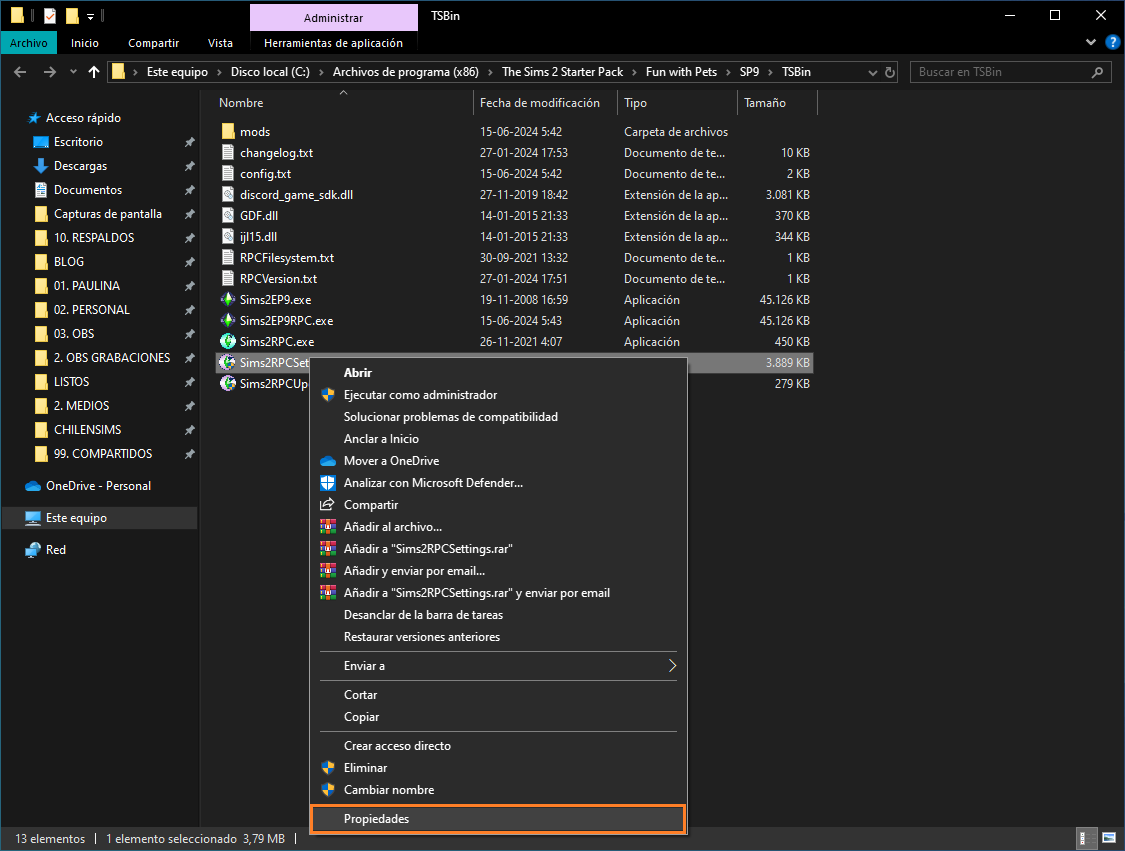This screenshot has height=851, width=1125.
Task: Open the Vista ribbon tab
Action: click(220, 43)
